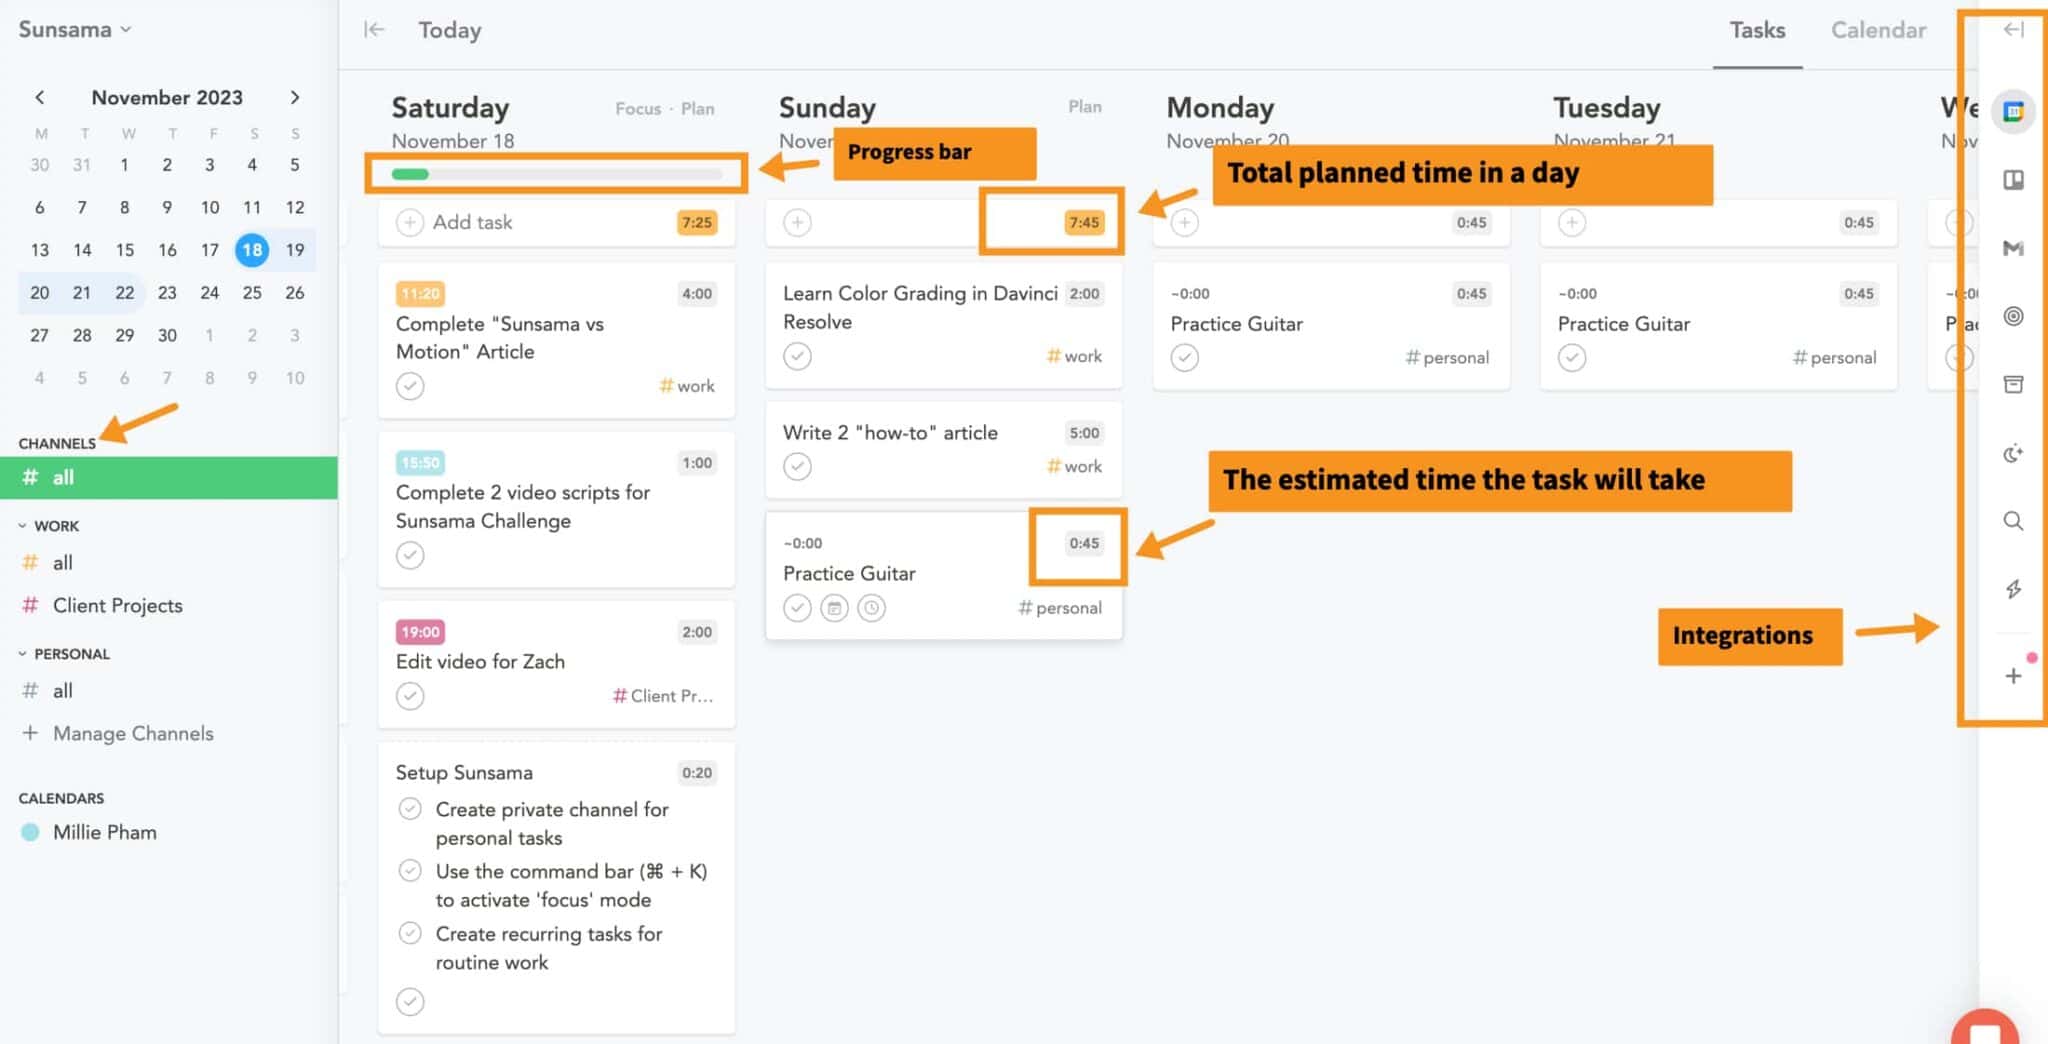Check off "Write 2 how-to article" task
This screenshot has height=1044, width=2048.
point(797,466)
